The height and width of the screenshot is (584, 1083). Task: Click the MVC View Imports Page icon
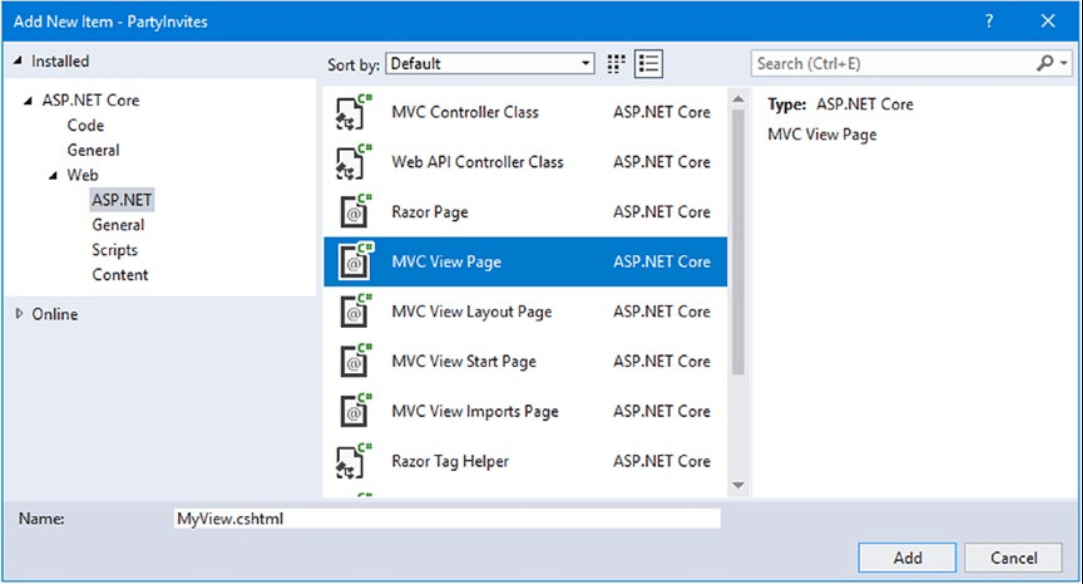(353, 411)
